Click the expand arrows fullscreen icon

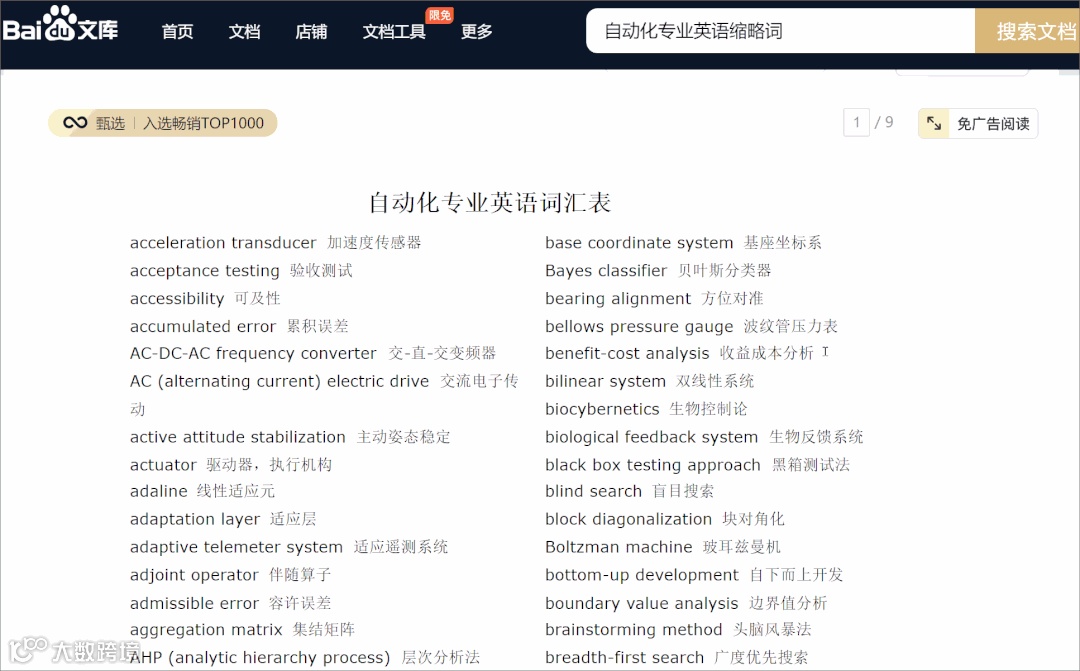[x=933, y=123]
